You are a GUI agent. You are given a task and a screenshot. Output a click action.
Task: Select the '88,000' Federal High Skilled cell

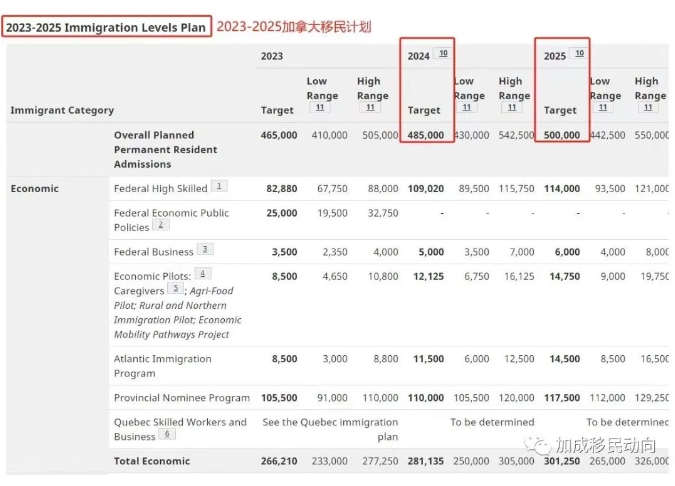tap(383, 189)
